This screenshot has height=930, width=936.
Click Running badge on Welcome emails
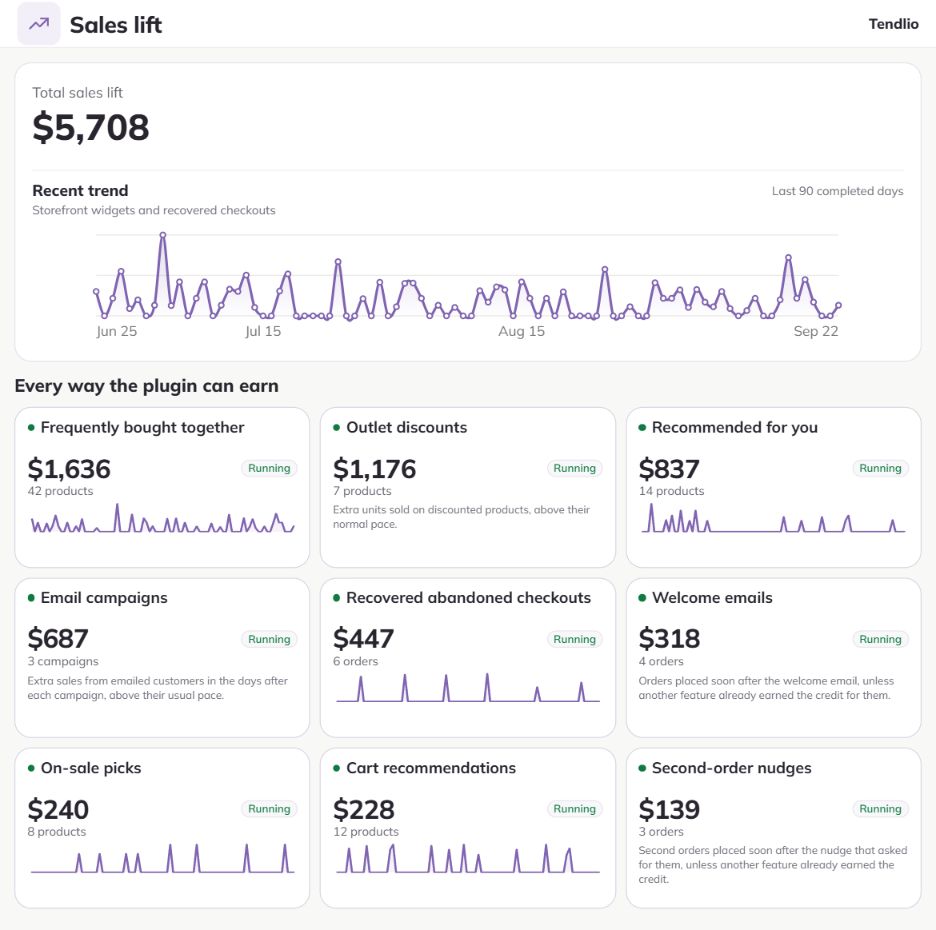880,639
